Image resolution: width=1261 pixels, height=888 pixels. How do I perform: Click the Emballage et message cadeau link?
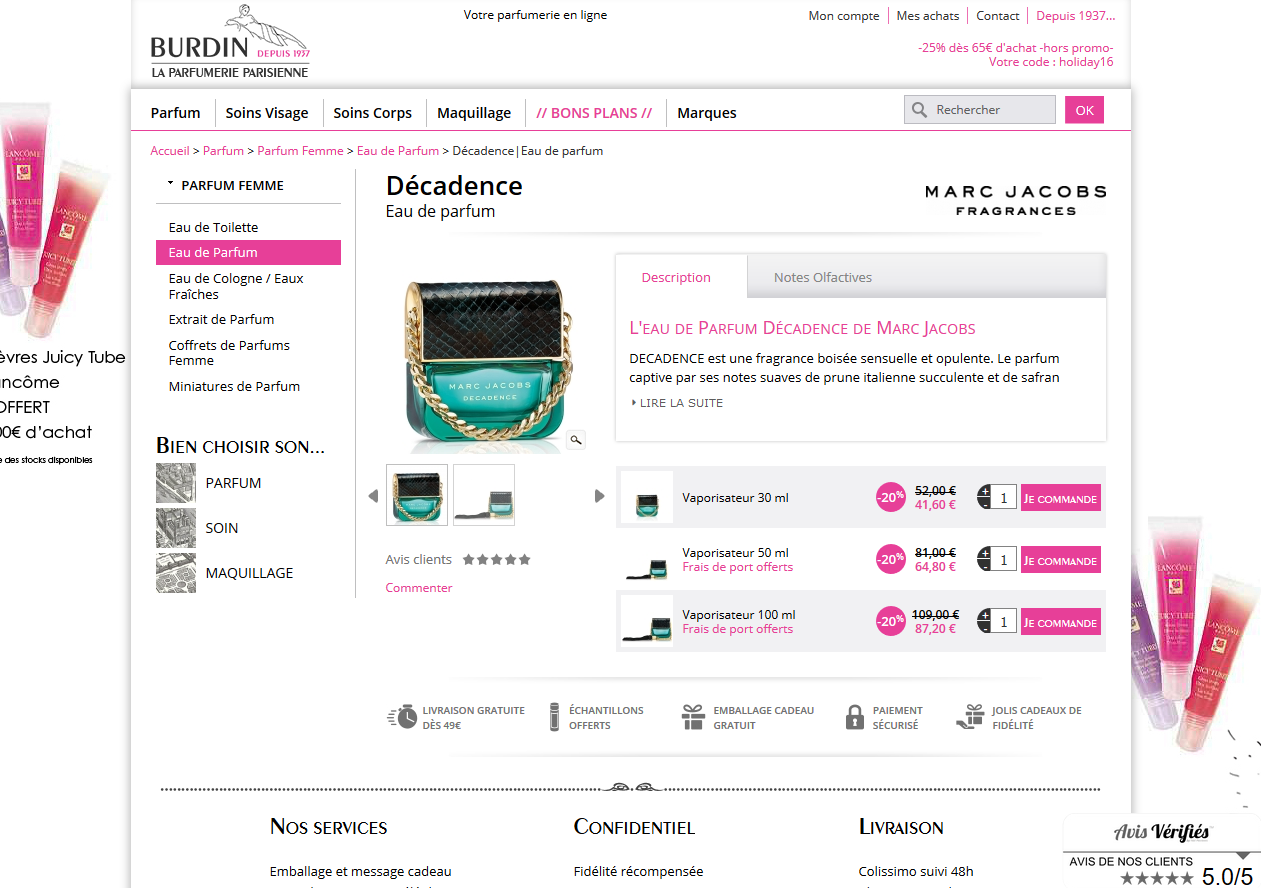click(360, 872)
